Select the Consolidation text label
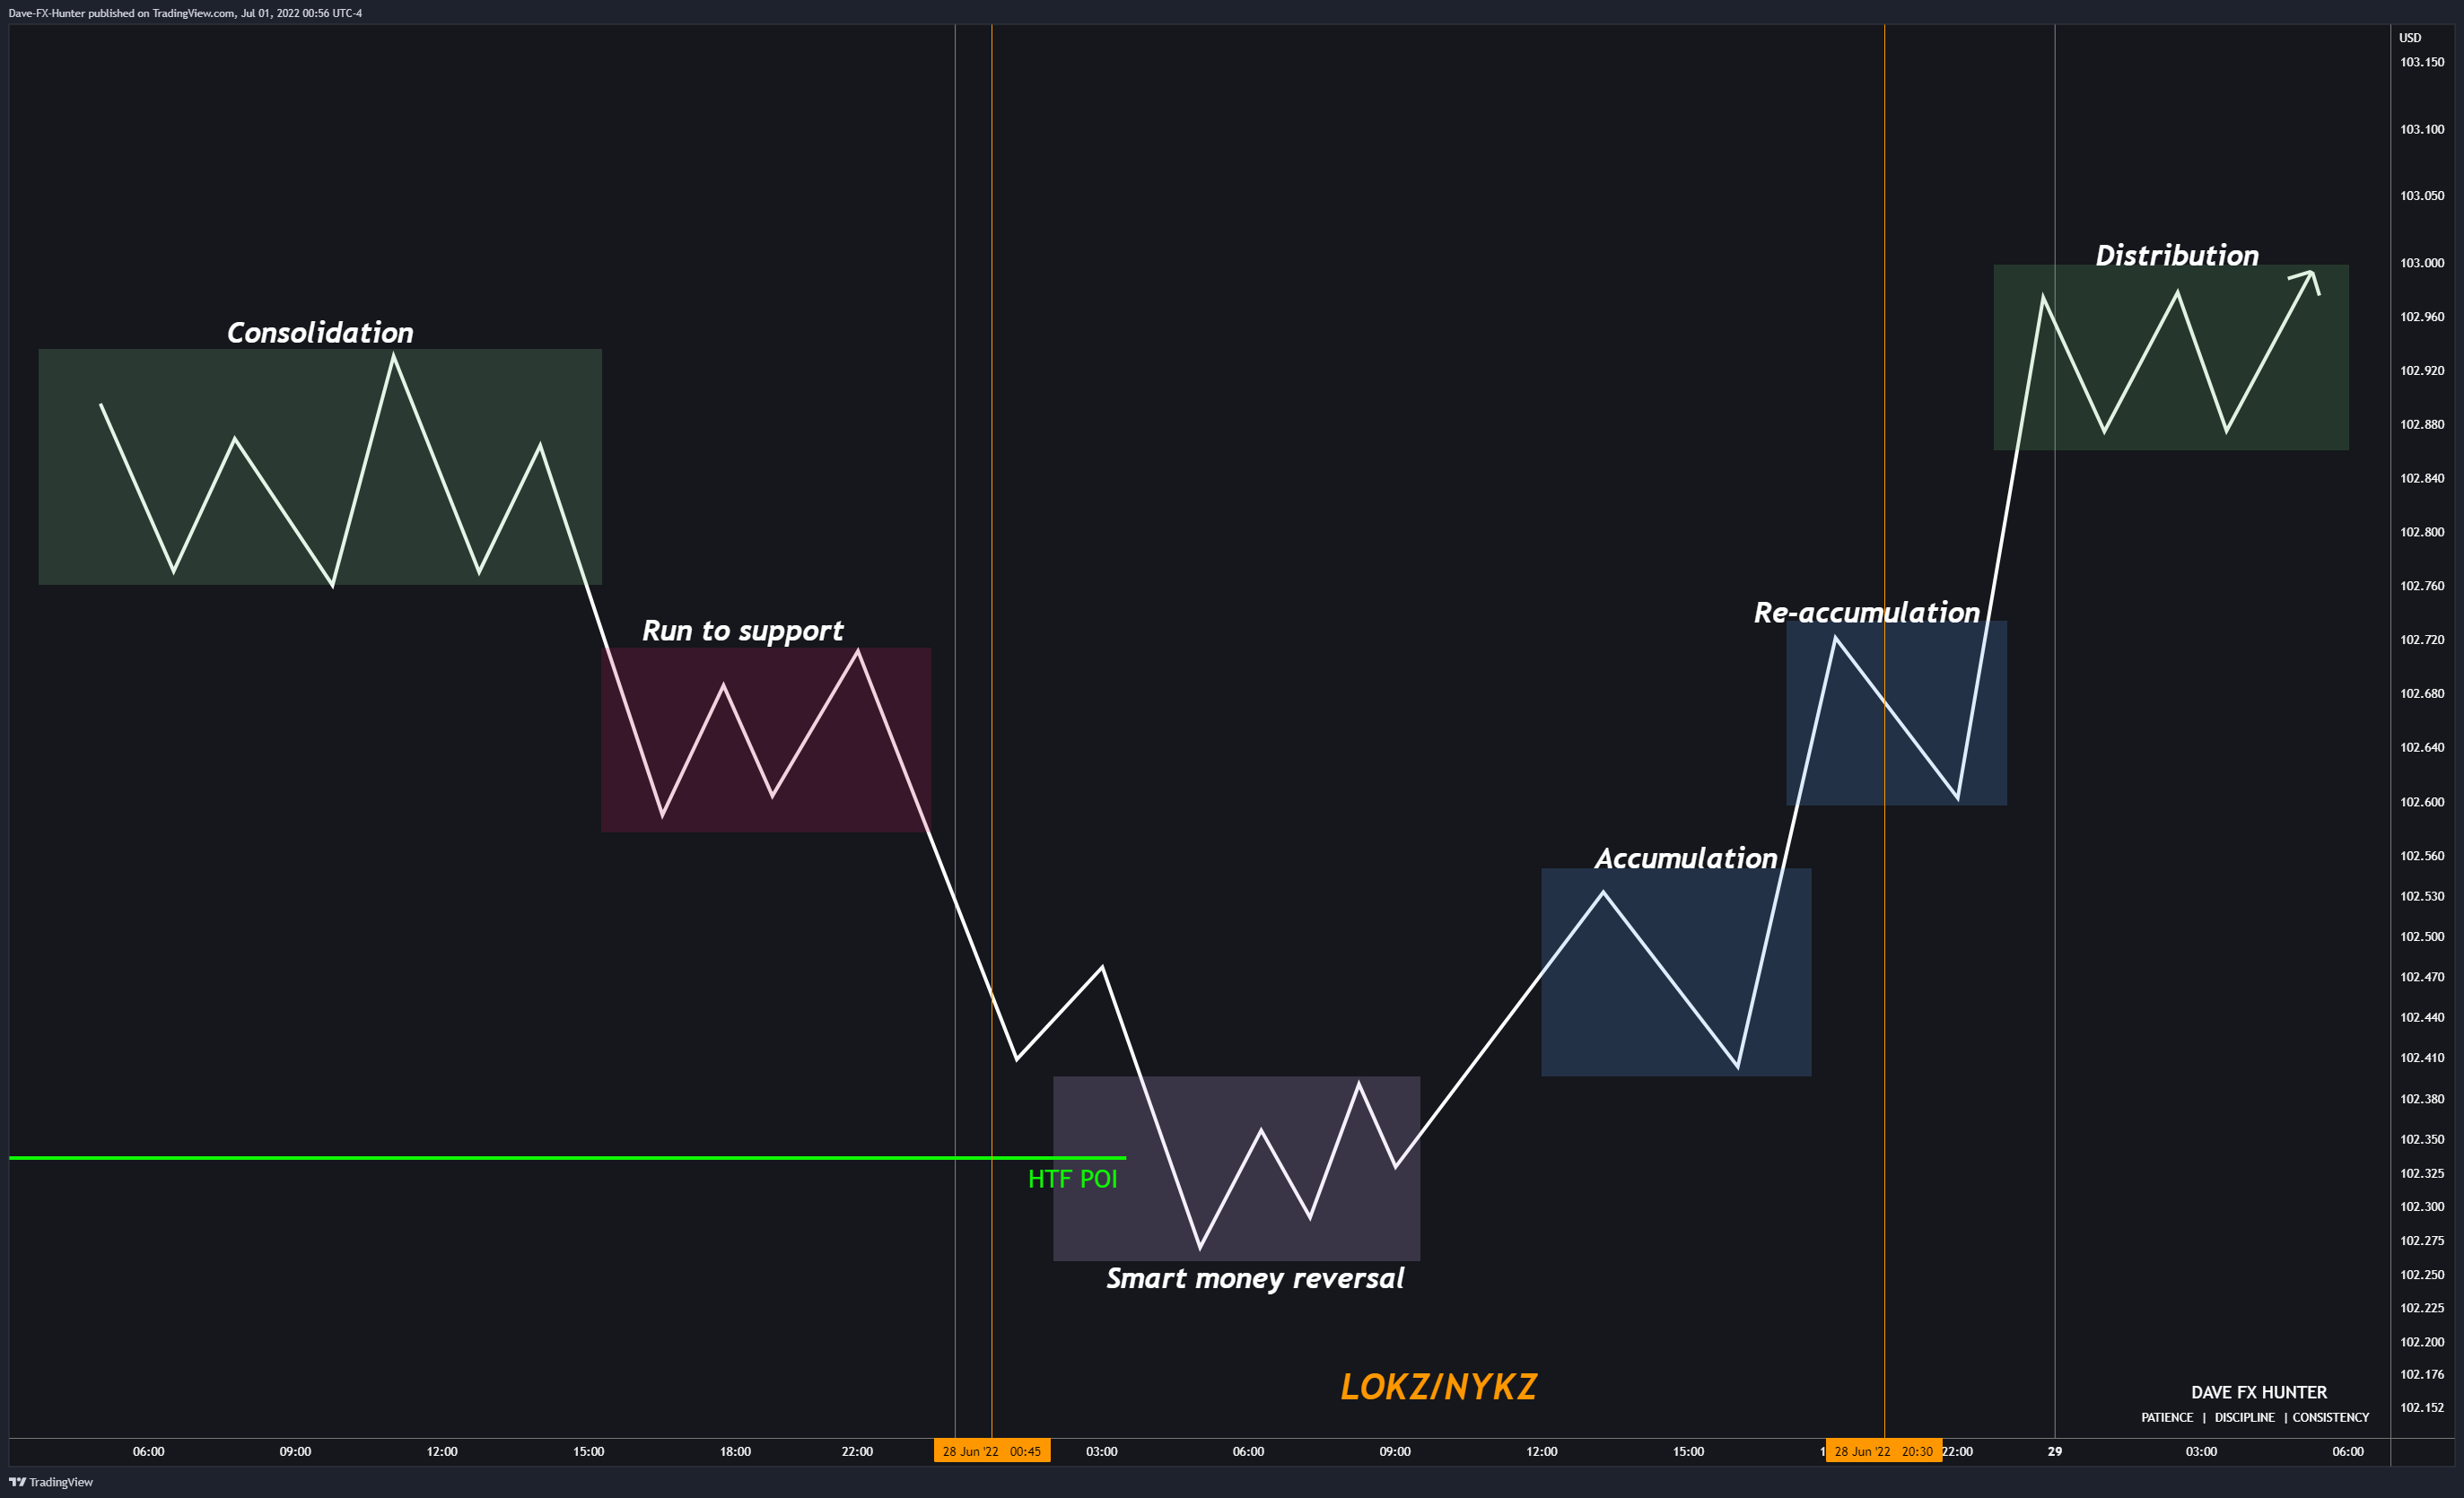Viewport: 2464px width, 1498px height. tap(320, 332)
